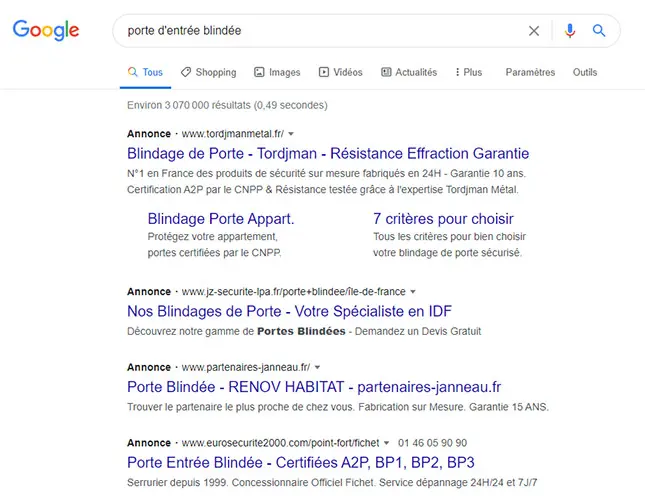The image size is (645, 500).
Task: Expand dropdown arrow next to partenaires-janneau.fr
Action: coord(317,368)
